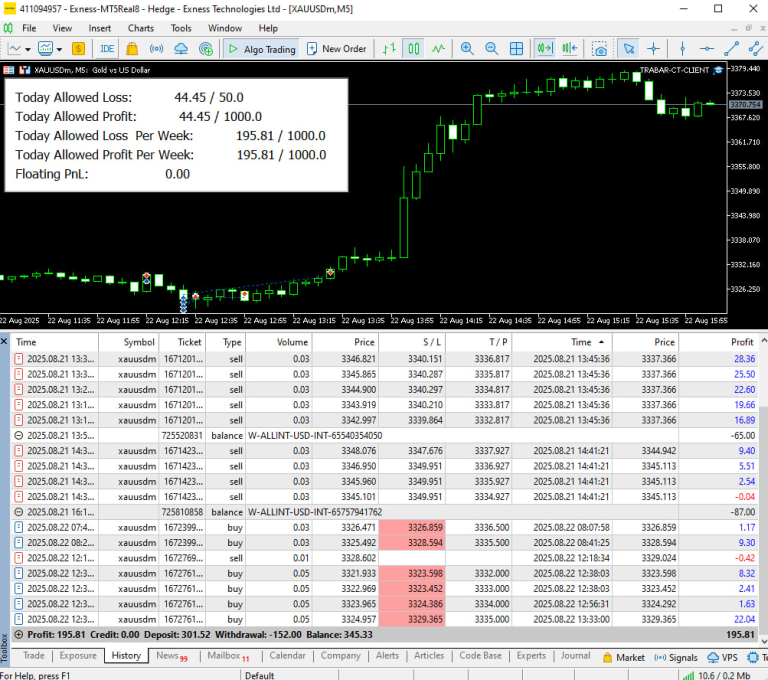
Task: Open the Help menu
Action: (x=268, y=28)
